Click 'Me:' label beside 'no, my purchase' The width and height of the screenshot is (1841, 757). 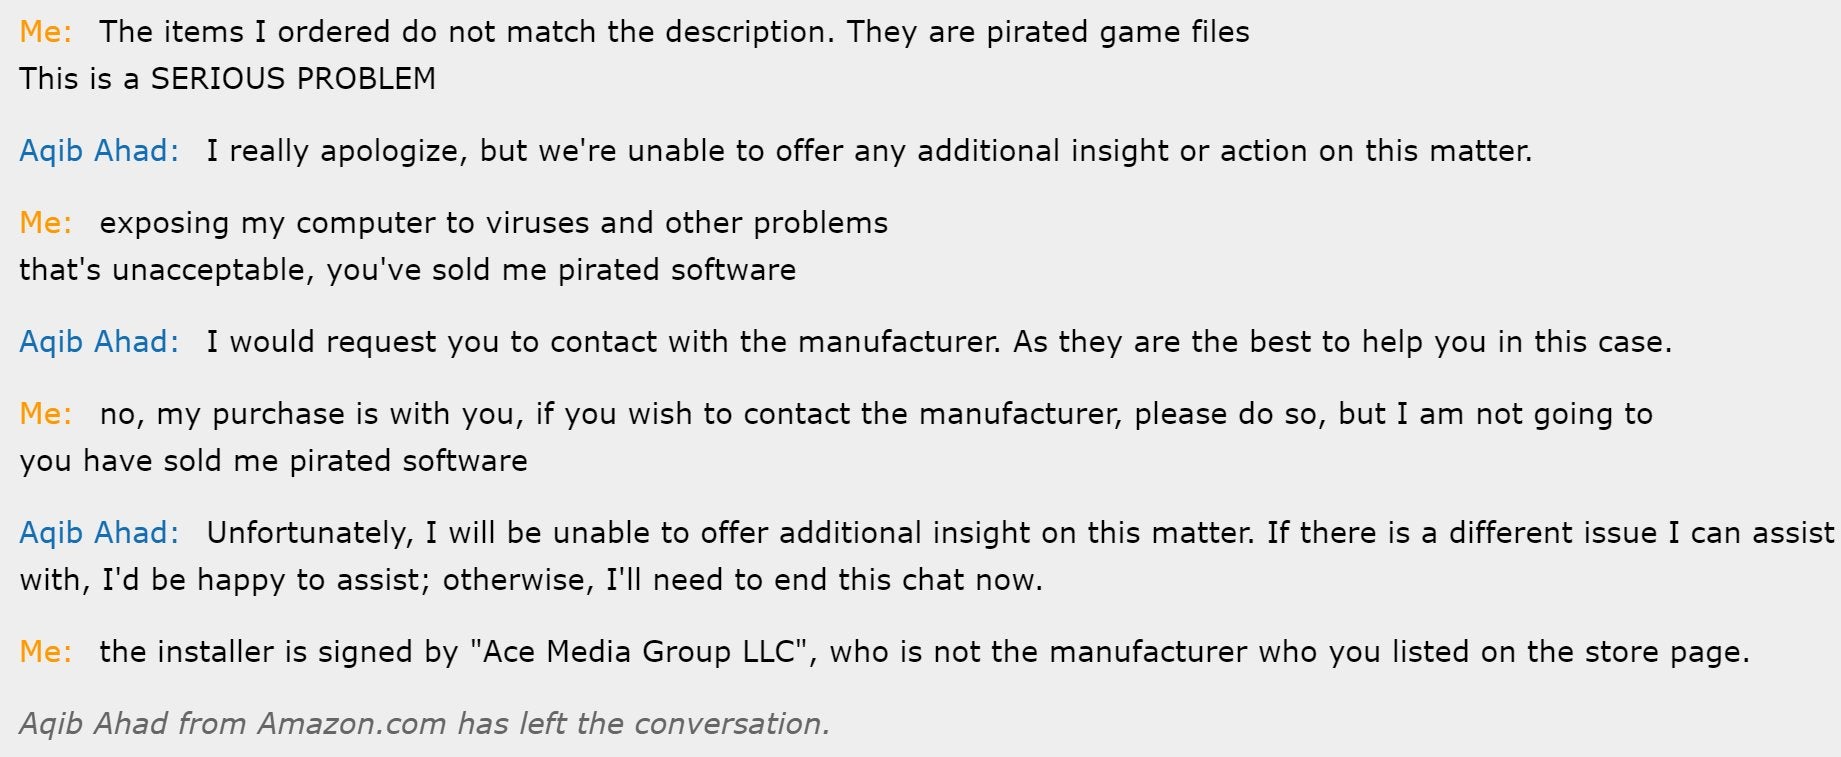45,414
